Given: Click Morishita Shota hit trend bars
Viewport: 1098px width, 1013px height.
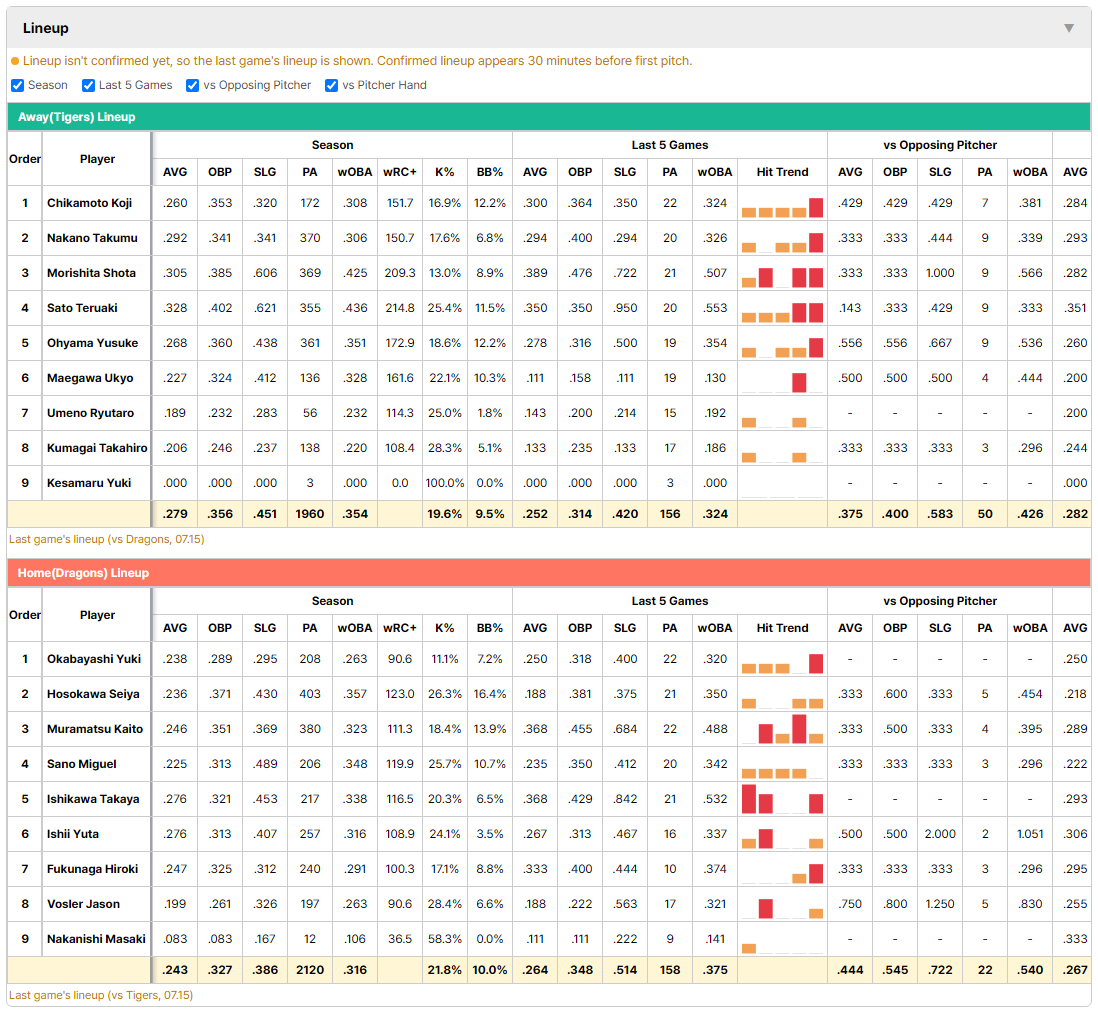Looking at the screenshot, I should click(x=782, y=274).
